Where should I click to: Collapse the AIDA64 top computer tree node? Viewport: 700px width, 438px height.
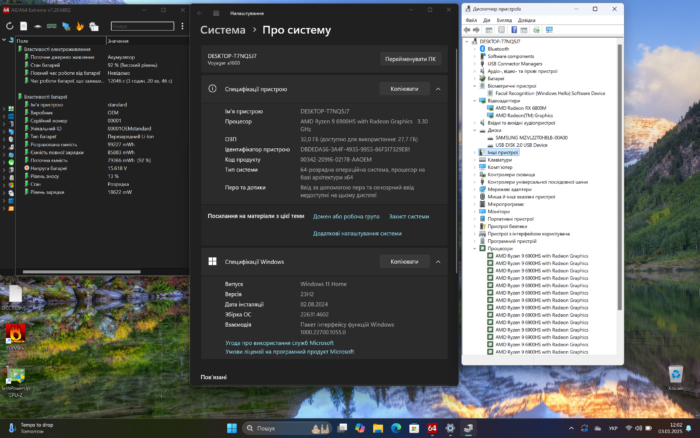pos(4,40)
